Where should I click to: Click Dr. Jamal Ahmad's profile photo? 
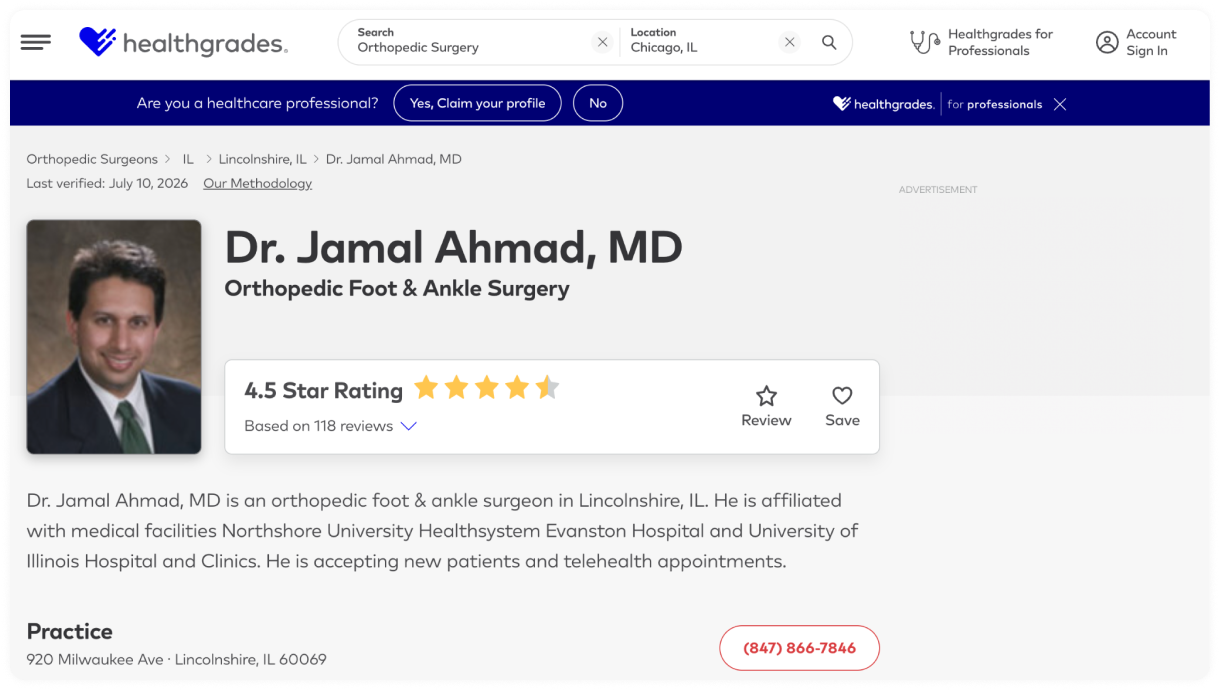(114, 337)
